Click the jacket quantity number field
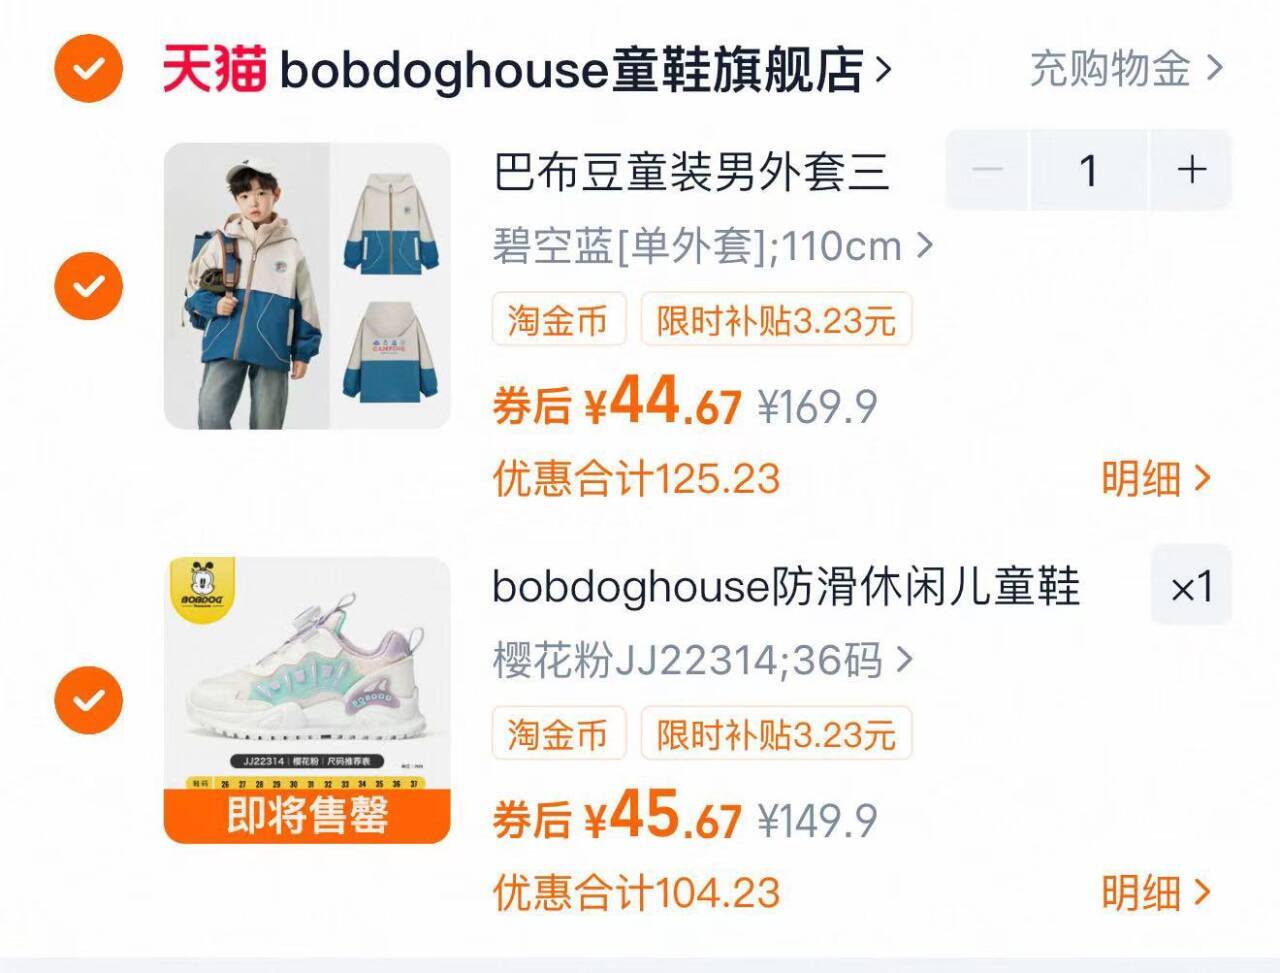The width and height of the screenshot is (1280, 973). click(x=1089, y=170)
